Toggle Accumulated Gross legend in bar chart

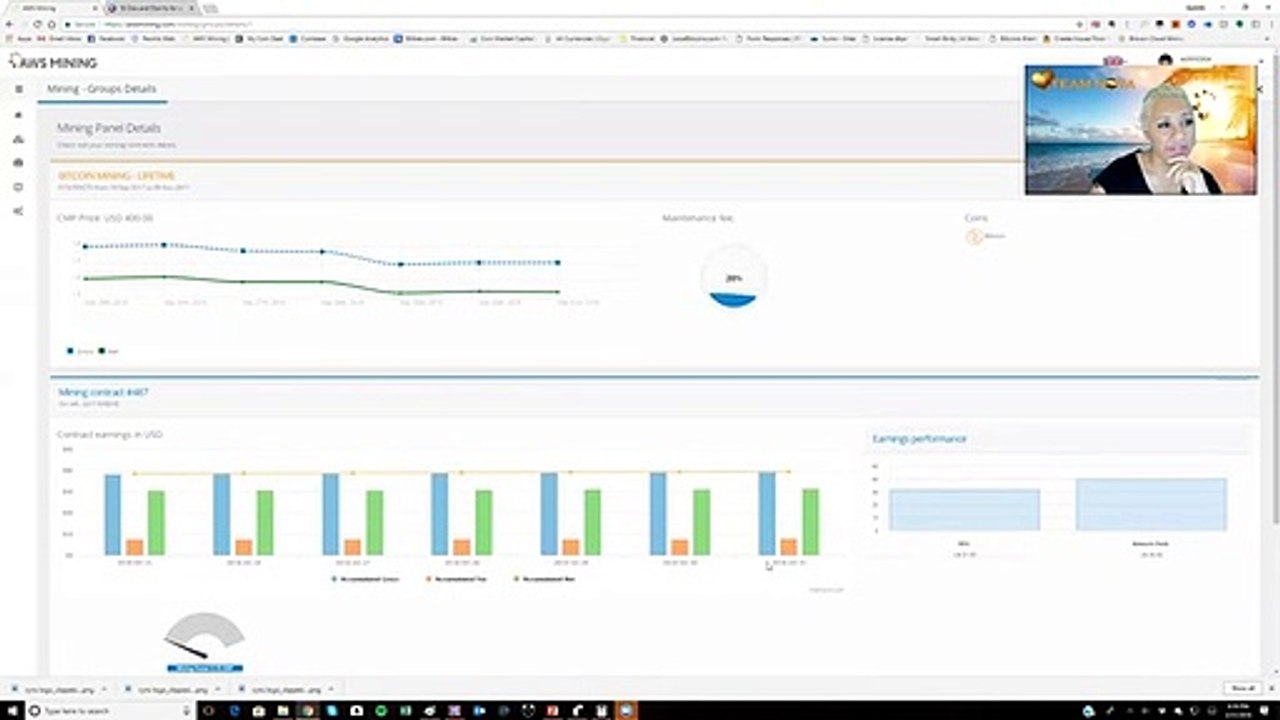pyautogui.click(x=366, y=579)
